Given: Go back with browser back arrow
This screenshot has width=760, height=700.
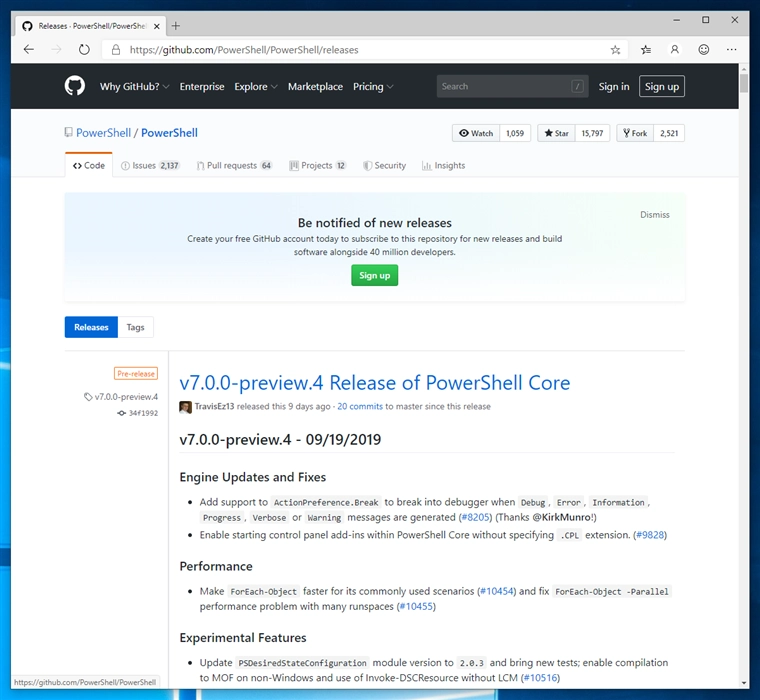Looking at the screenshot, I should point(29,49).
